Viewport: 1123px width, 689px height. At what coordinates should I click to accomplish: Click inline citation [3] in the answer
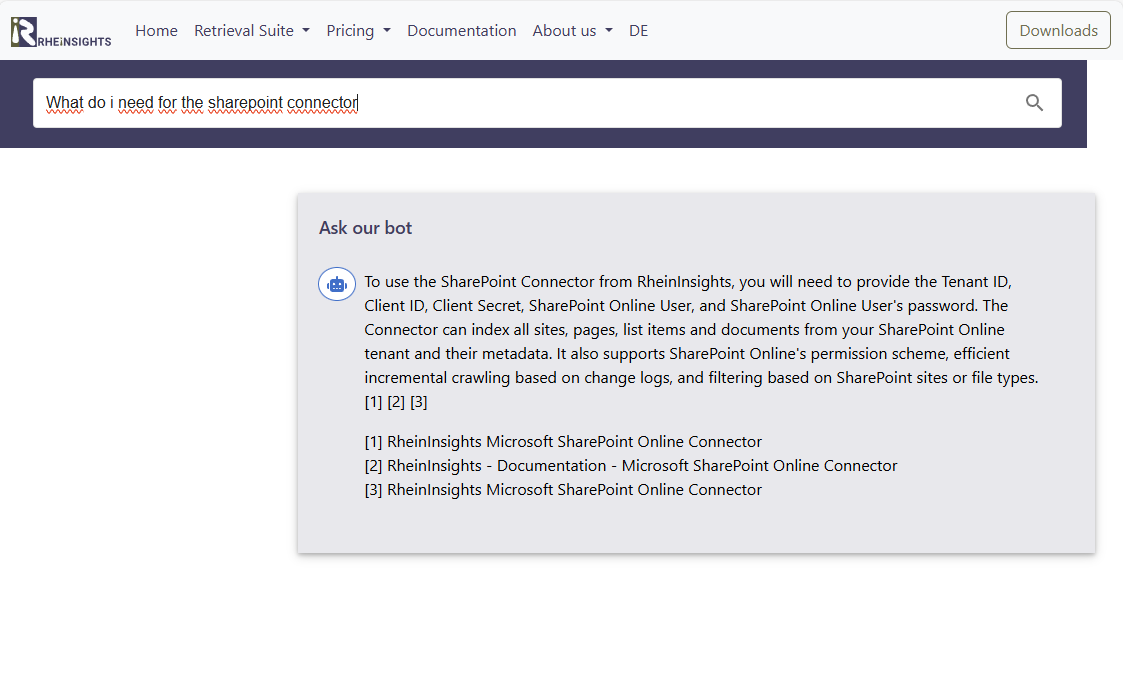419,402
